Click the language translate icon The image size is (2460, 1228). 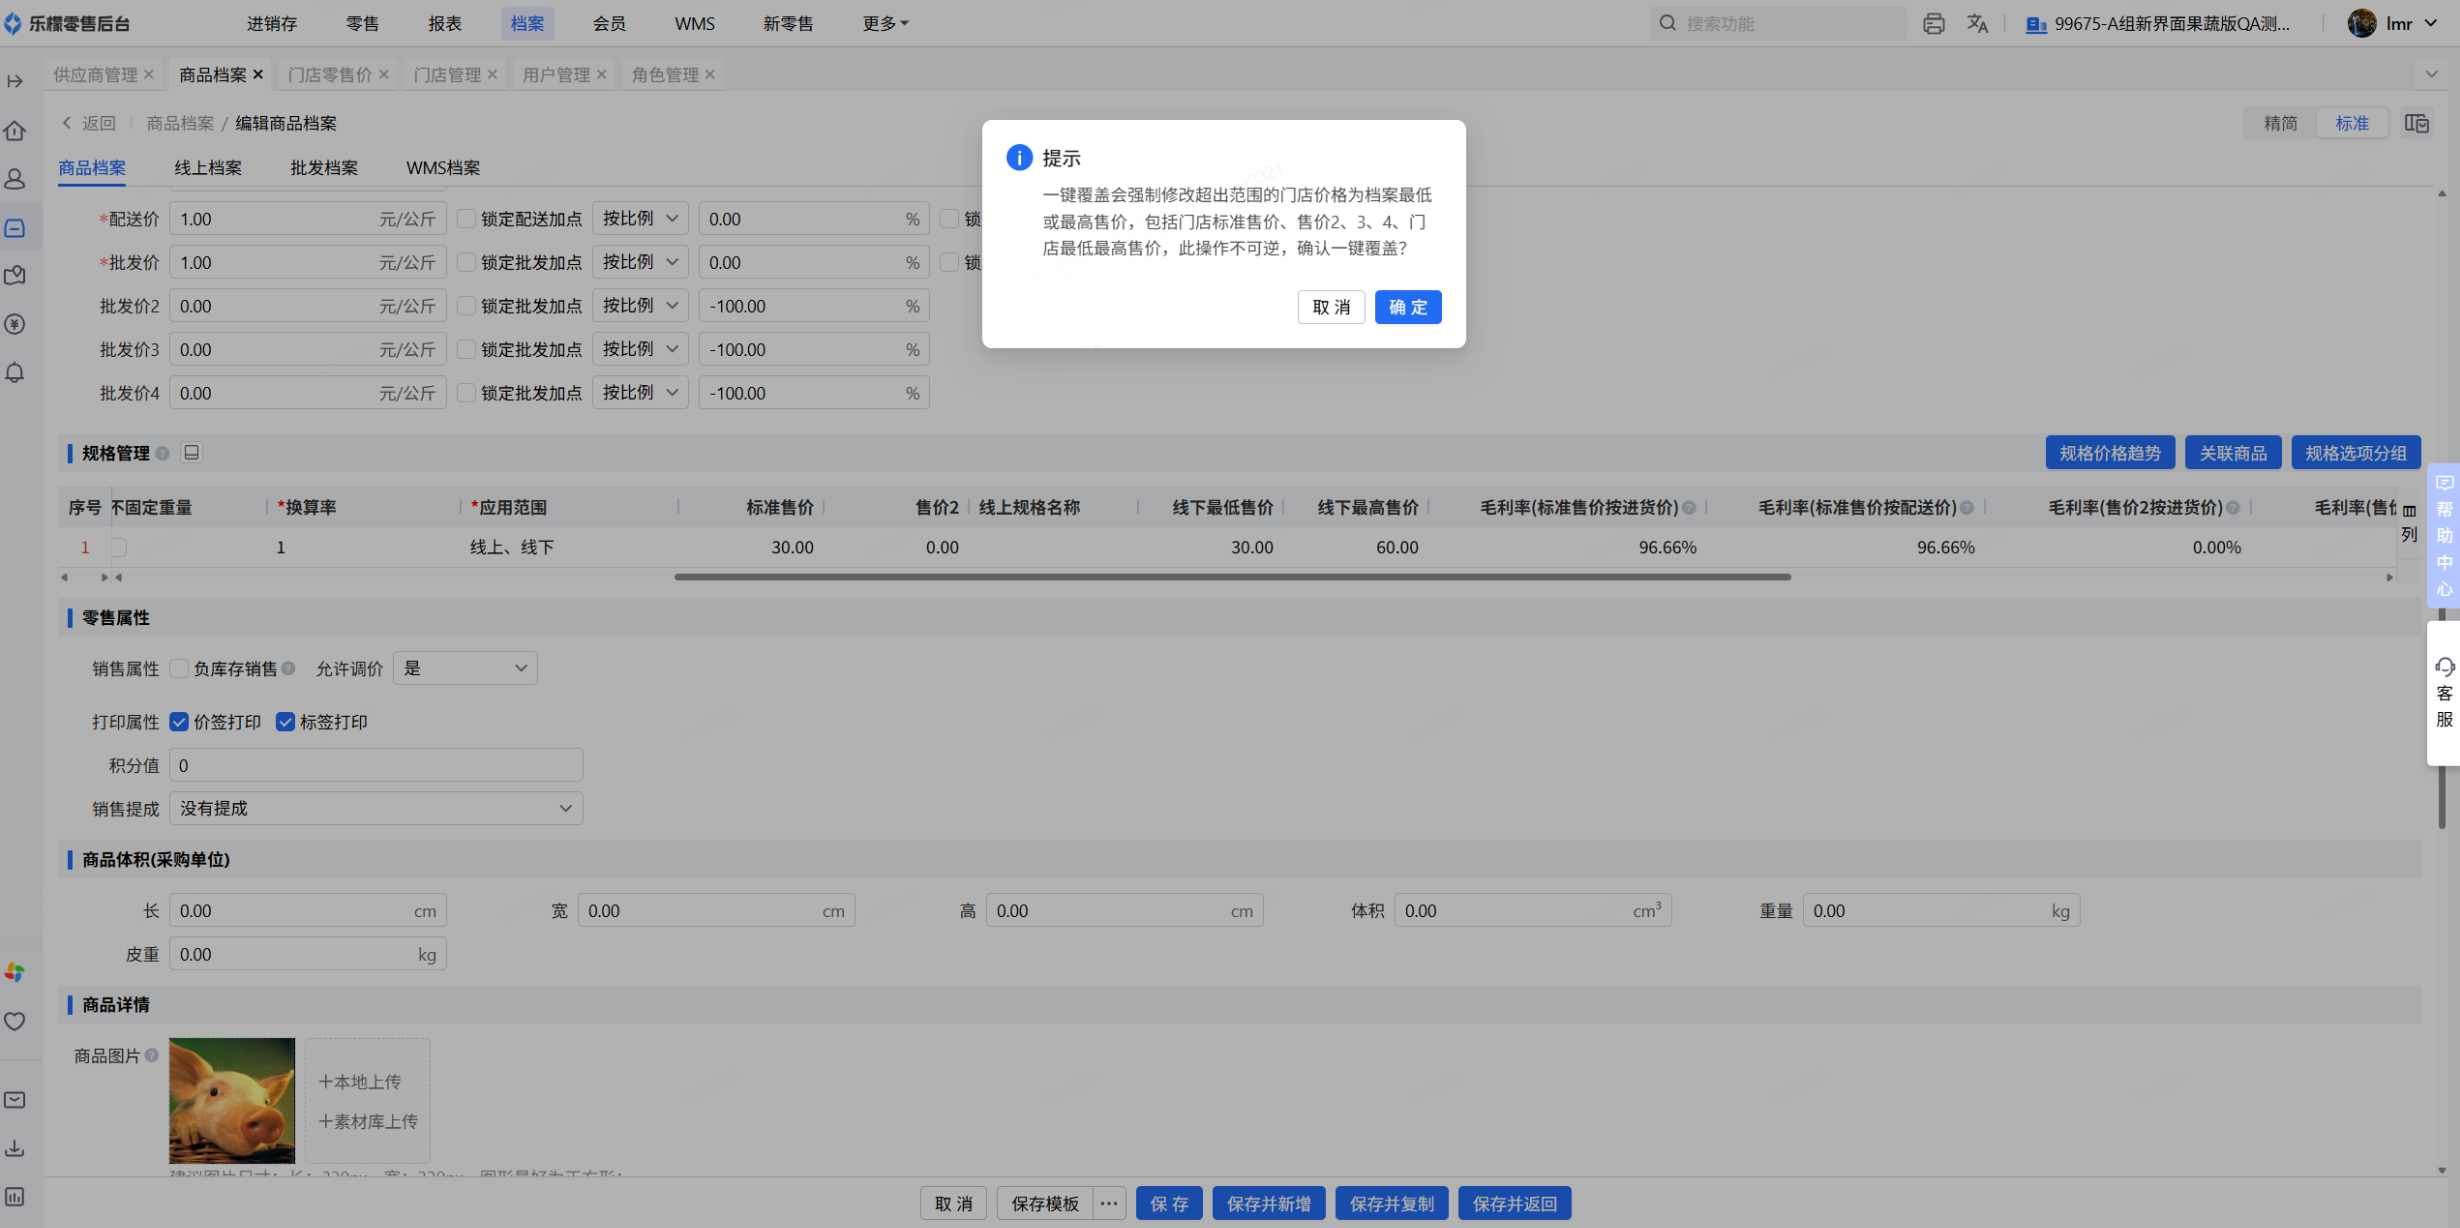click(x=1977, y=23)
